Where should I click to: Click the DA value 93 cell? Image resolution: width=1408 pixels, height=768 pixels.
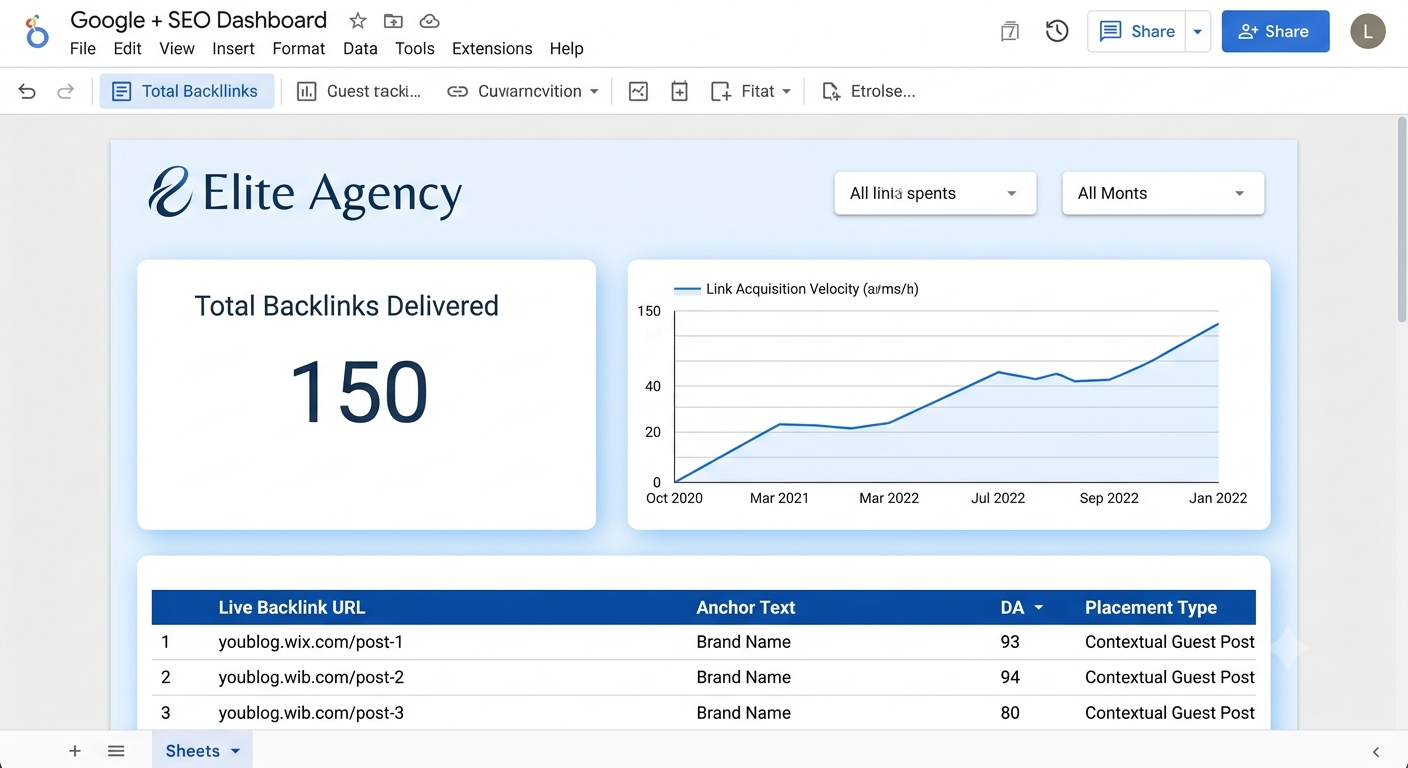(1010, 642)
